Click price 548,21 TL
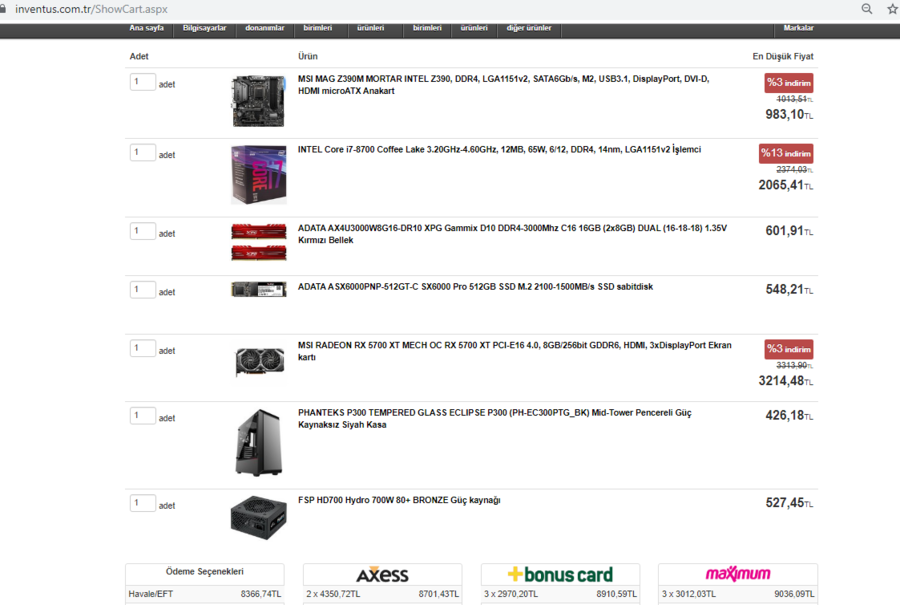This screenshot has height=605, width=900. coord(789,289)
